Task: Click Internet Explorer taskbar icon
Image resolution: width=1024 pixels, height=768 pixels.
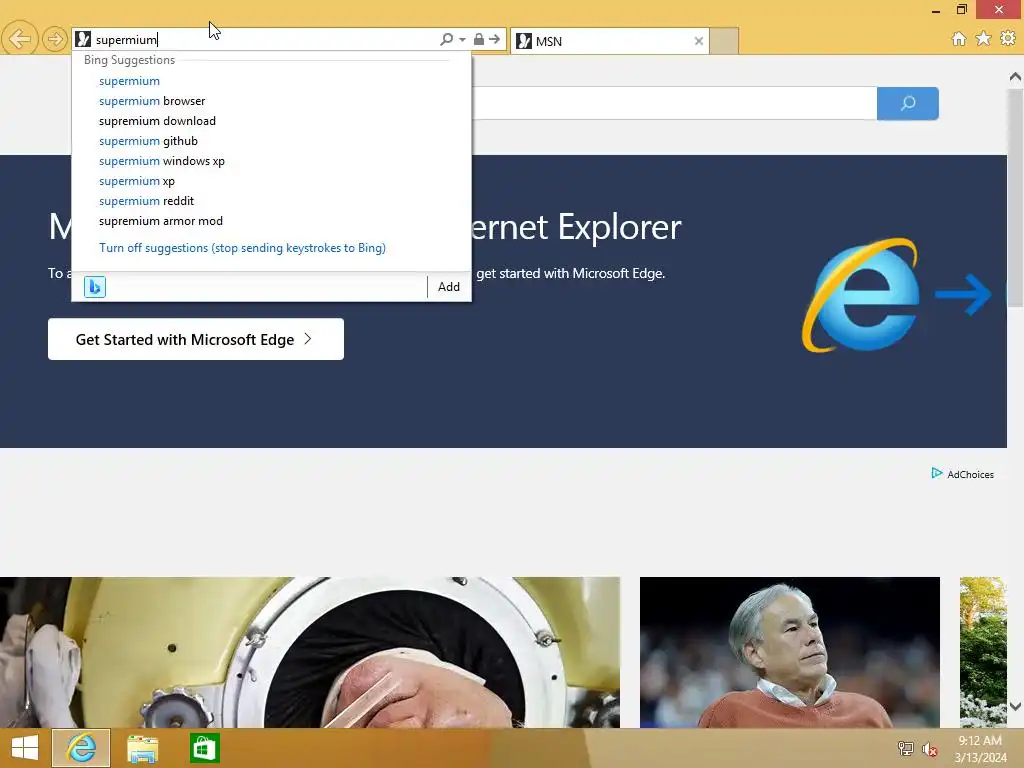Action: click(81, 748)
